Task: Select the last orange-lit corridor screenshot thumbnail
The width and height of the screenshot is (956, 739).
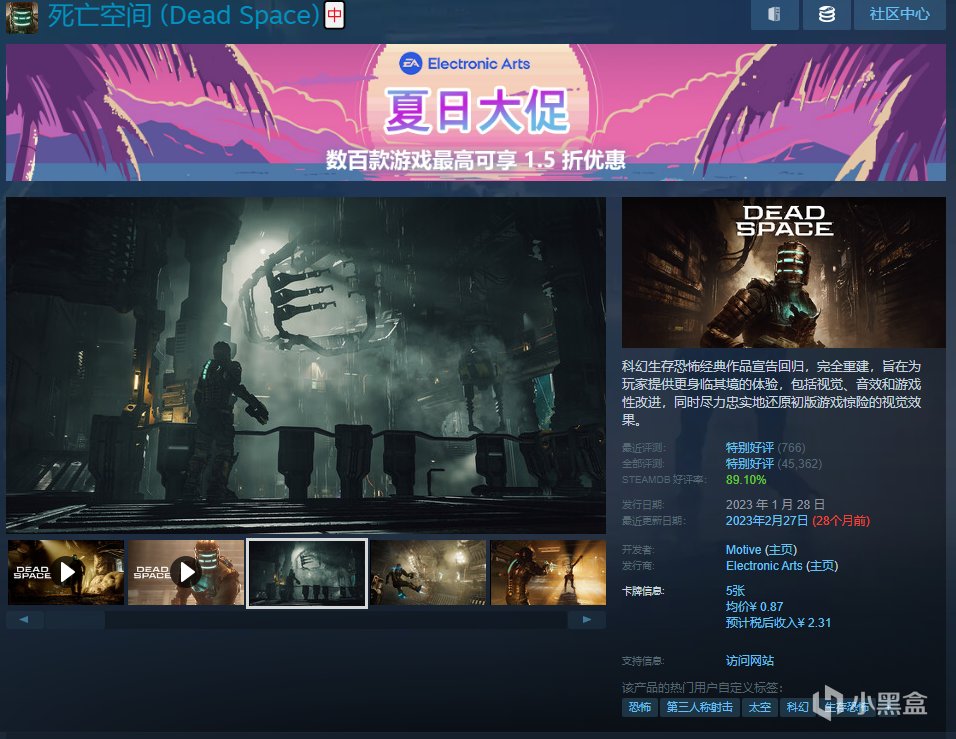Action: click(x=548, y=573)
